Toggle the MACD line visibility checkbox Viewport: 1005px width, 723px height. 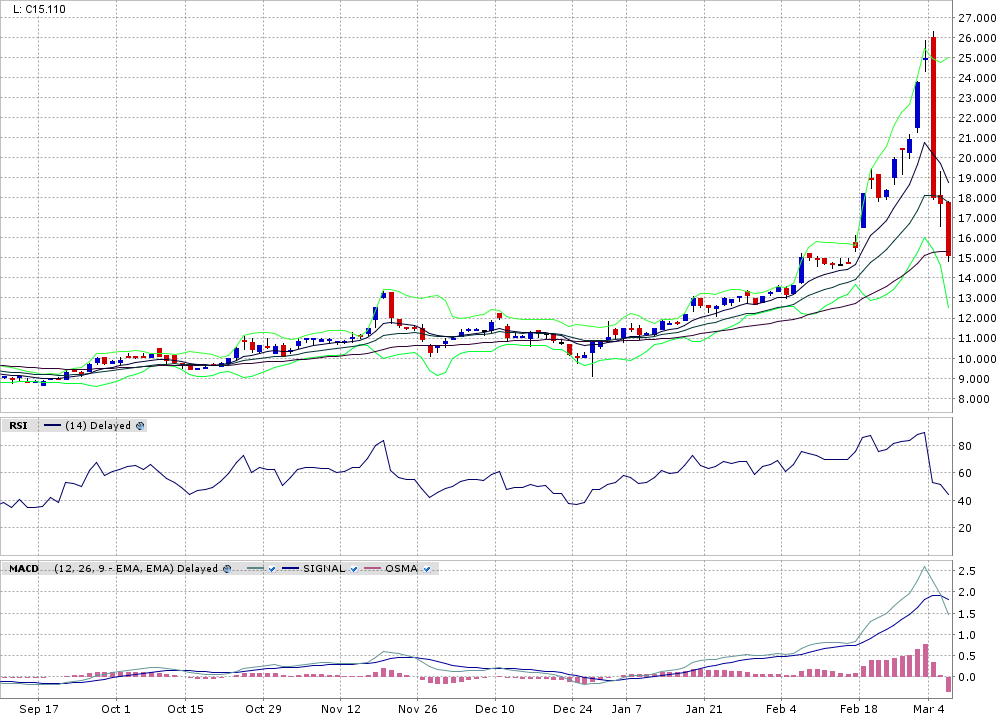pyautogui.click(x=271, y=568)
